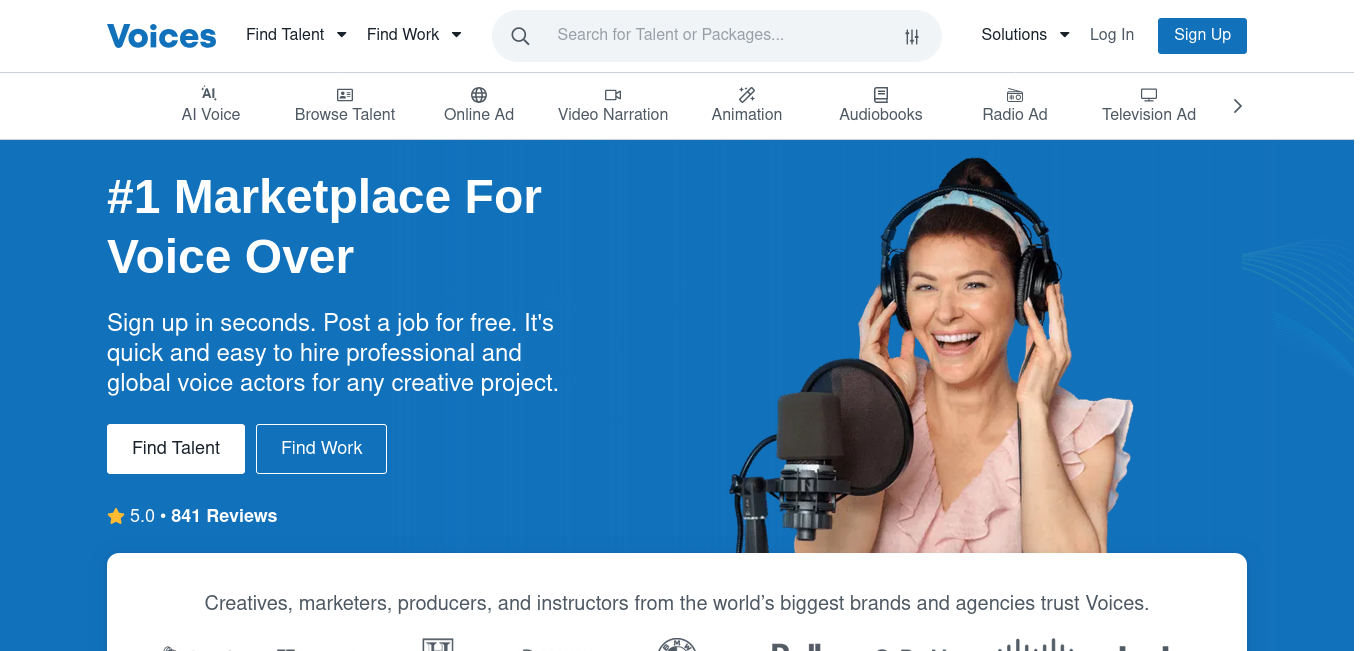
Task: Click the Log In link
Action: coord(1112,34)
